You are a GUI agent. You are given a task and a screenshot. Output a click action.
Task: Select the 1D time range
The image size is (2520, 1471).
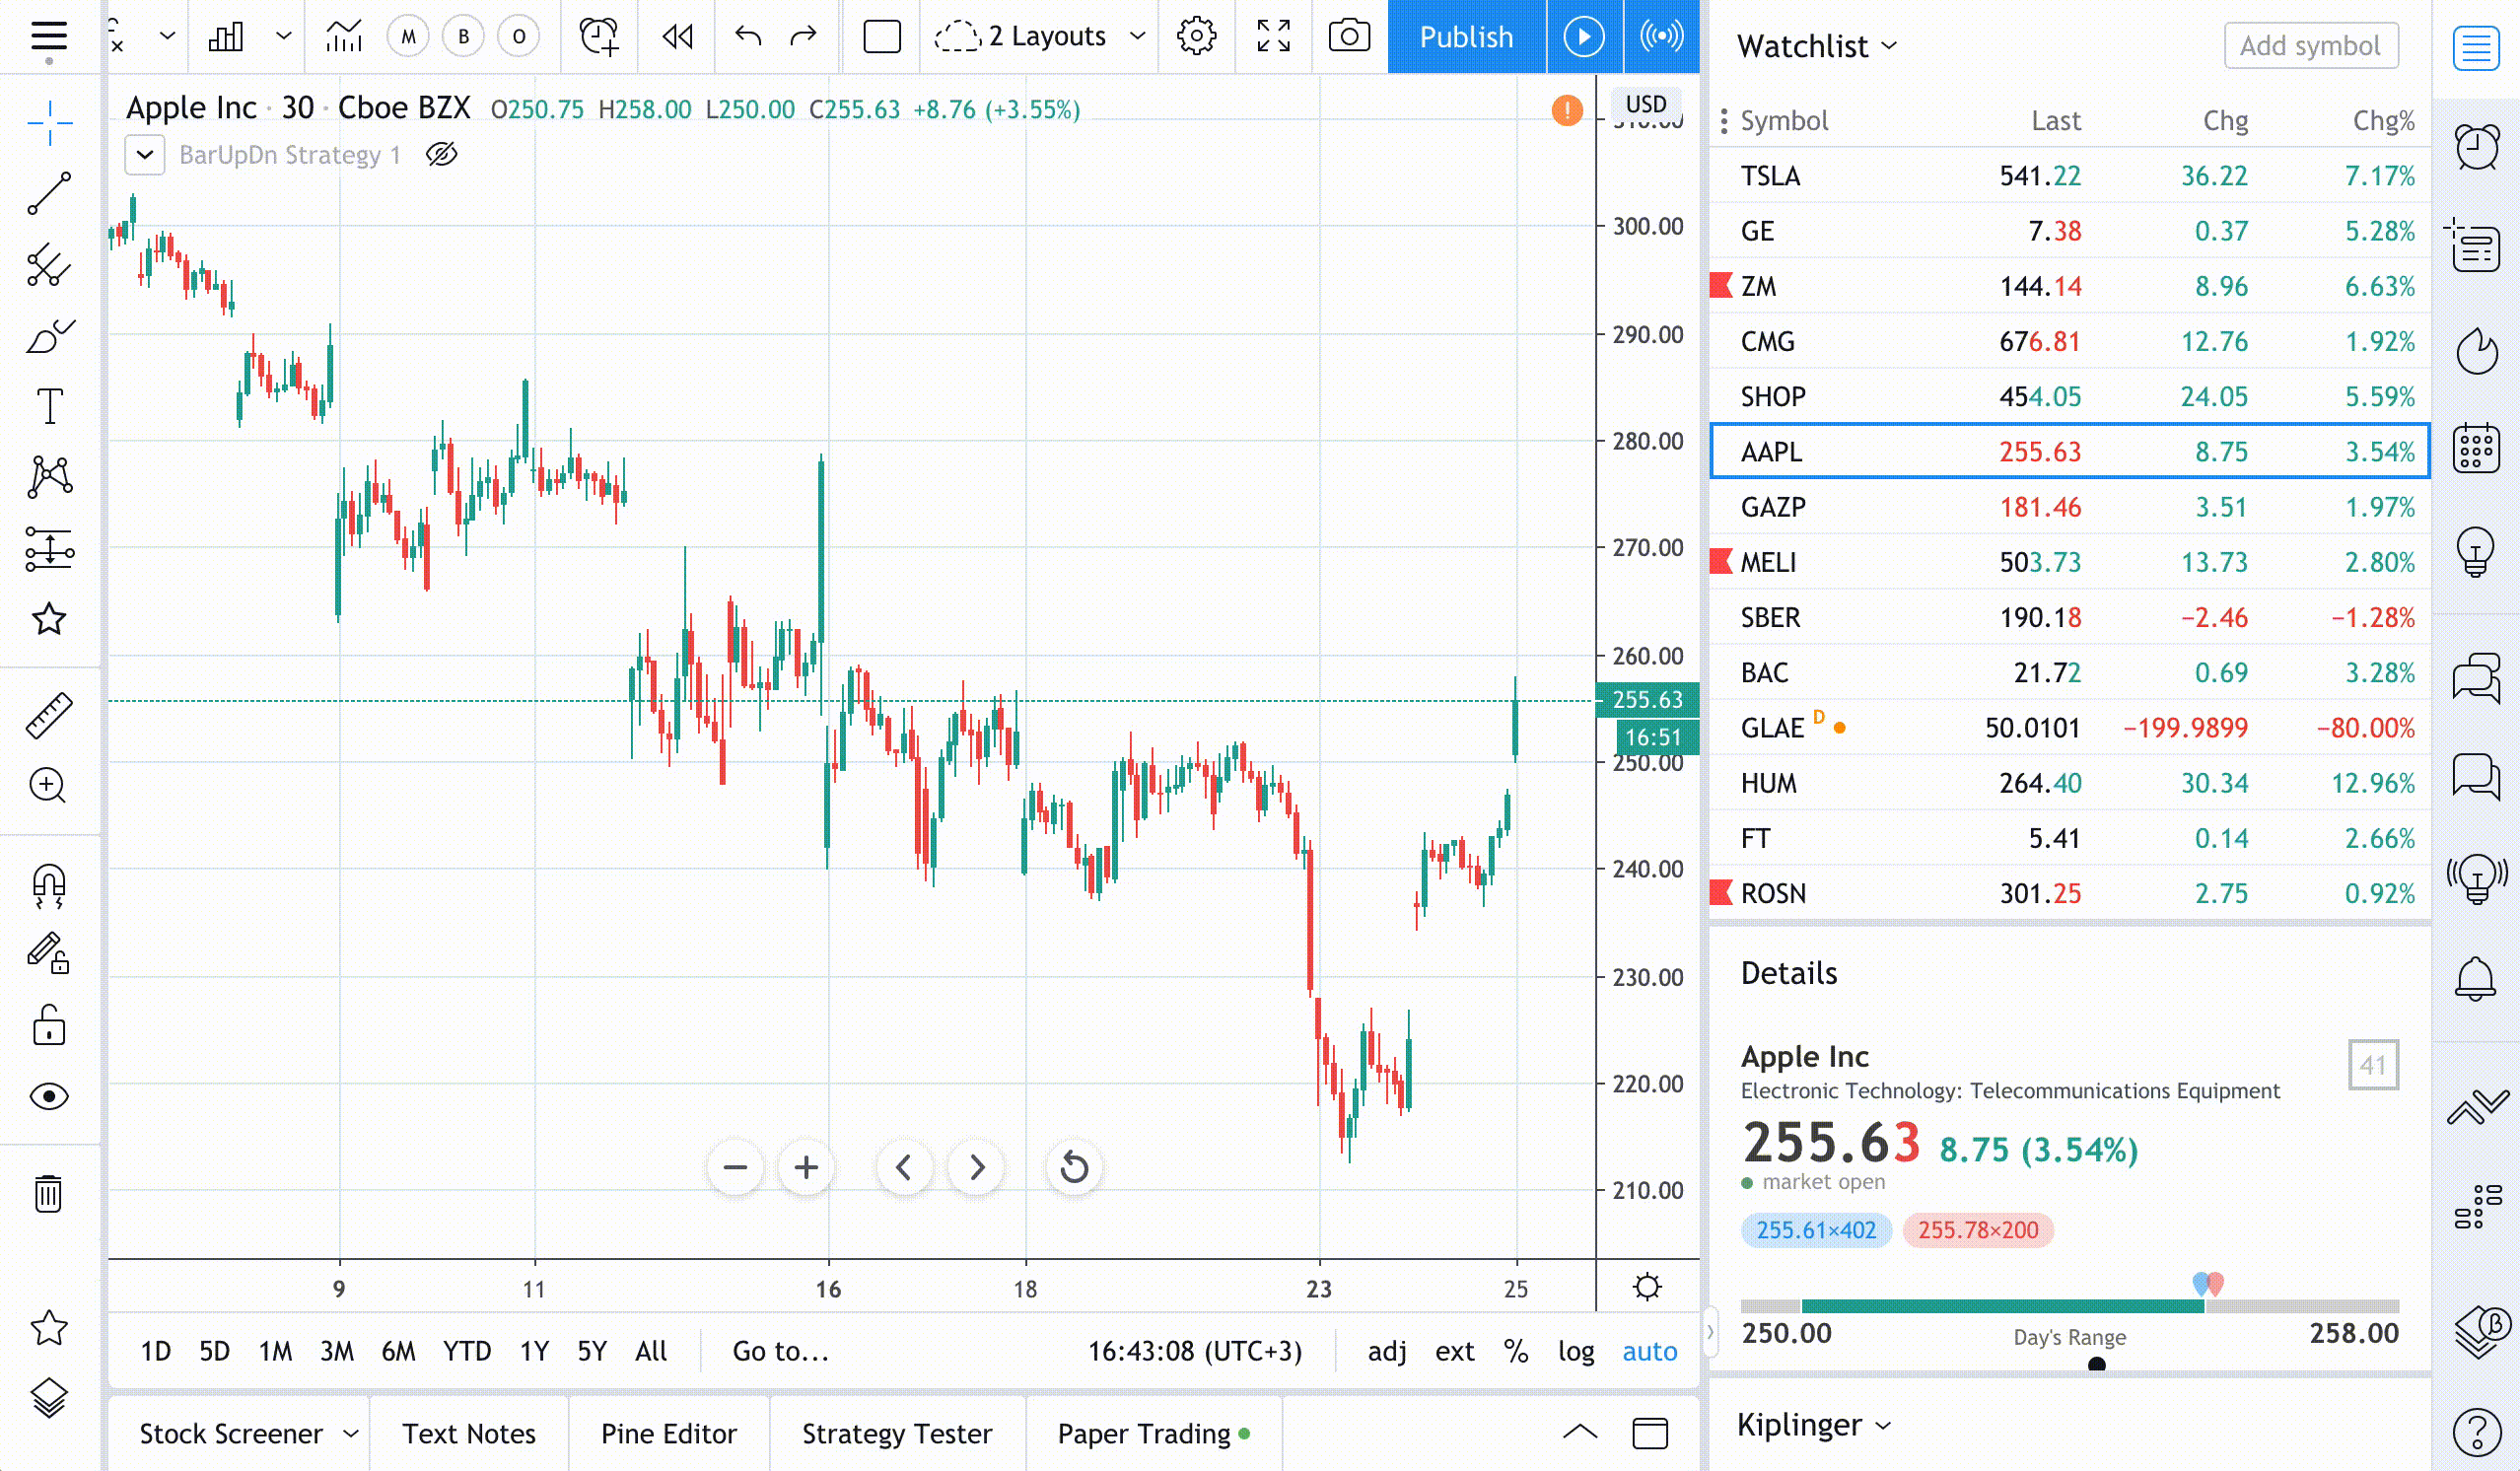tap(155, 1351)
